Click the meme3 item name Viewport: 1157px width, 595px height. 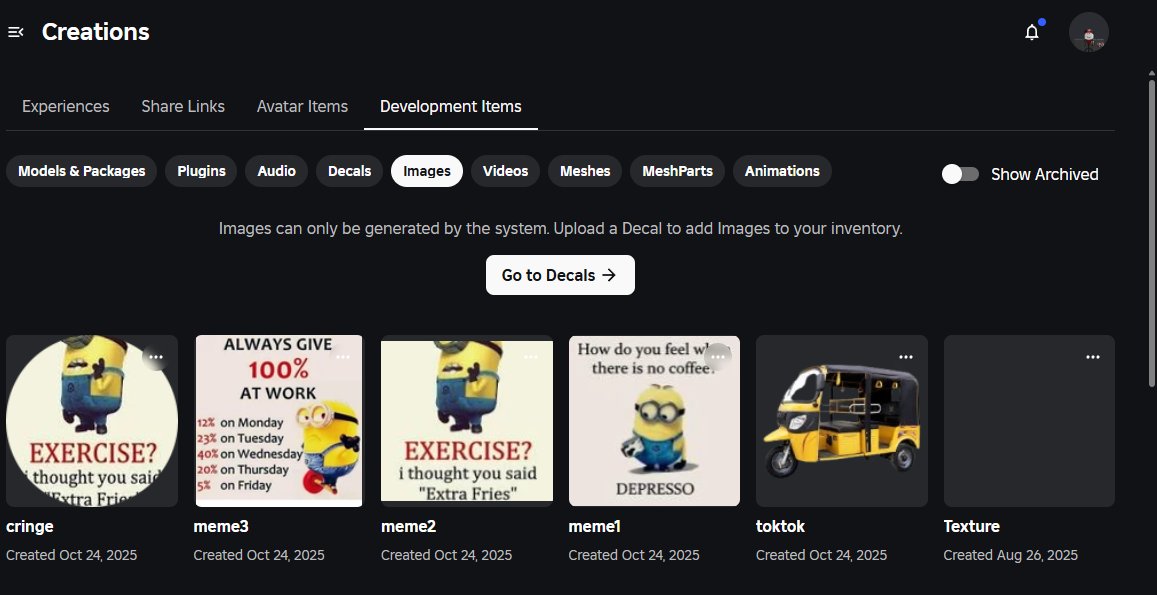[221, 527]
